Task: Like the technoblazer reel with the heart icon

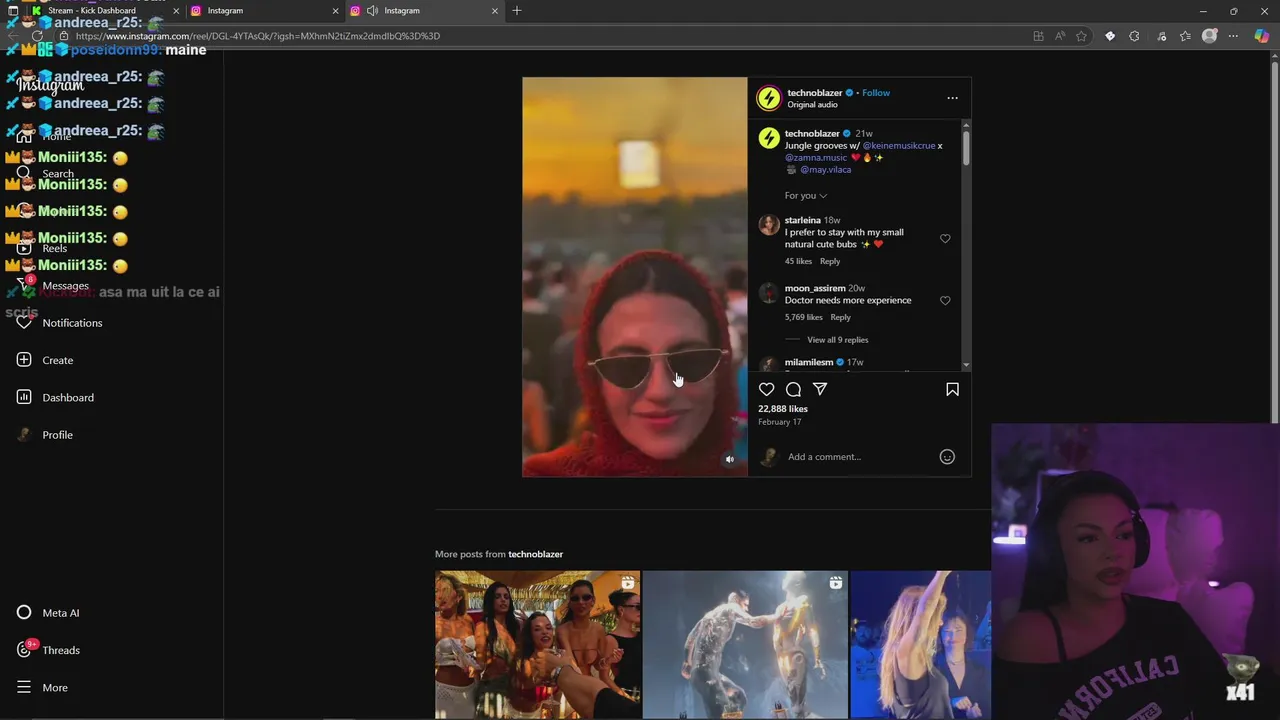Action: [766, 389]
